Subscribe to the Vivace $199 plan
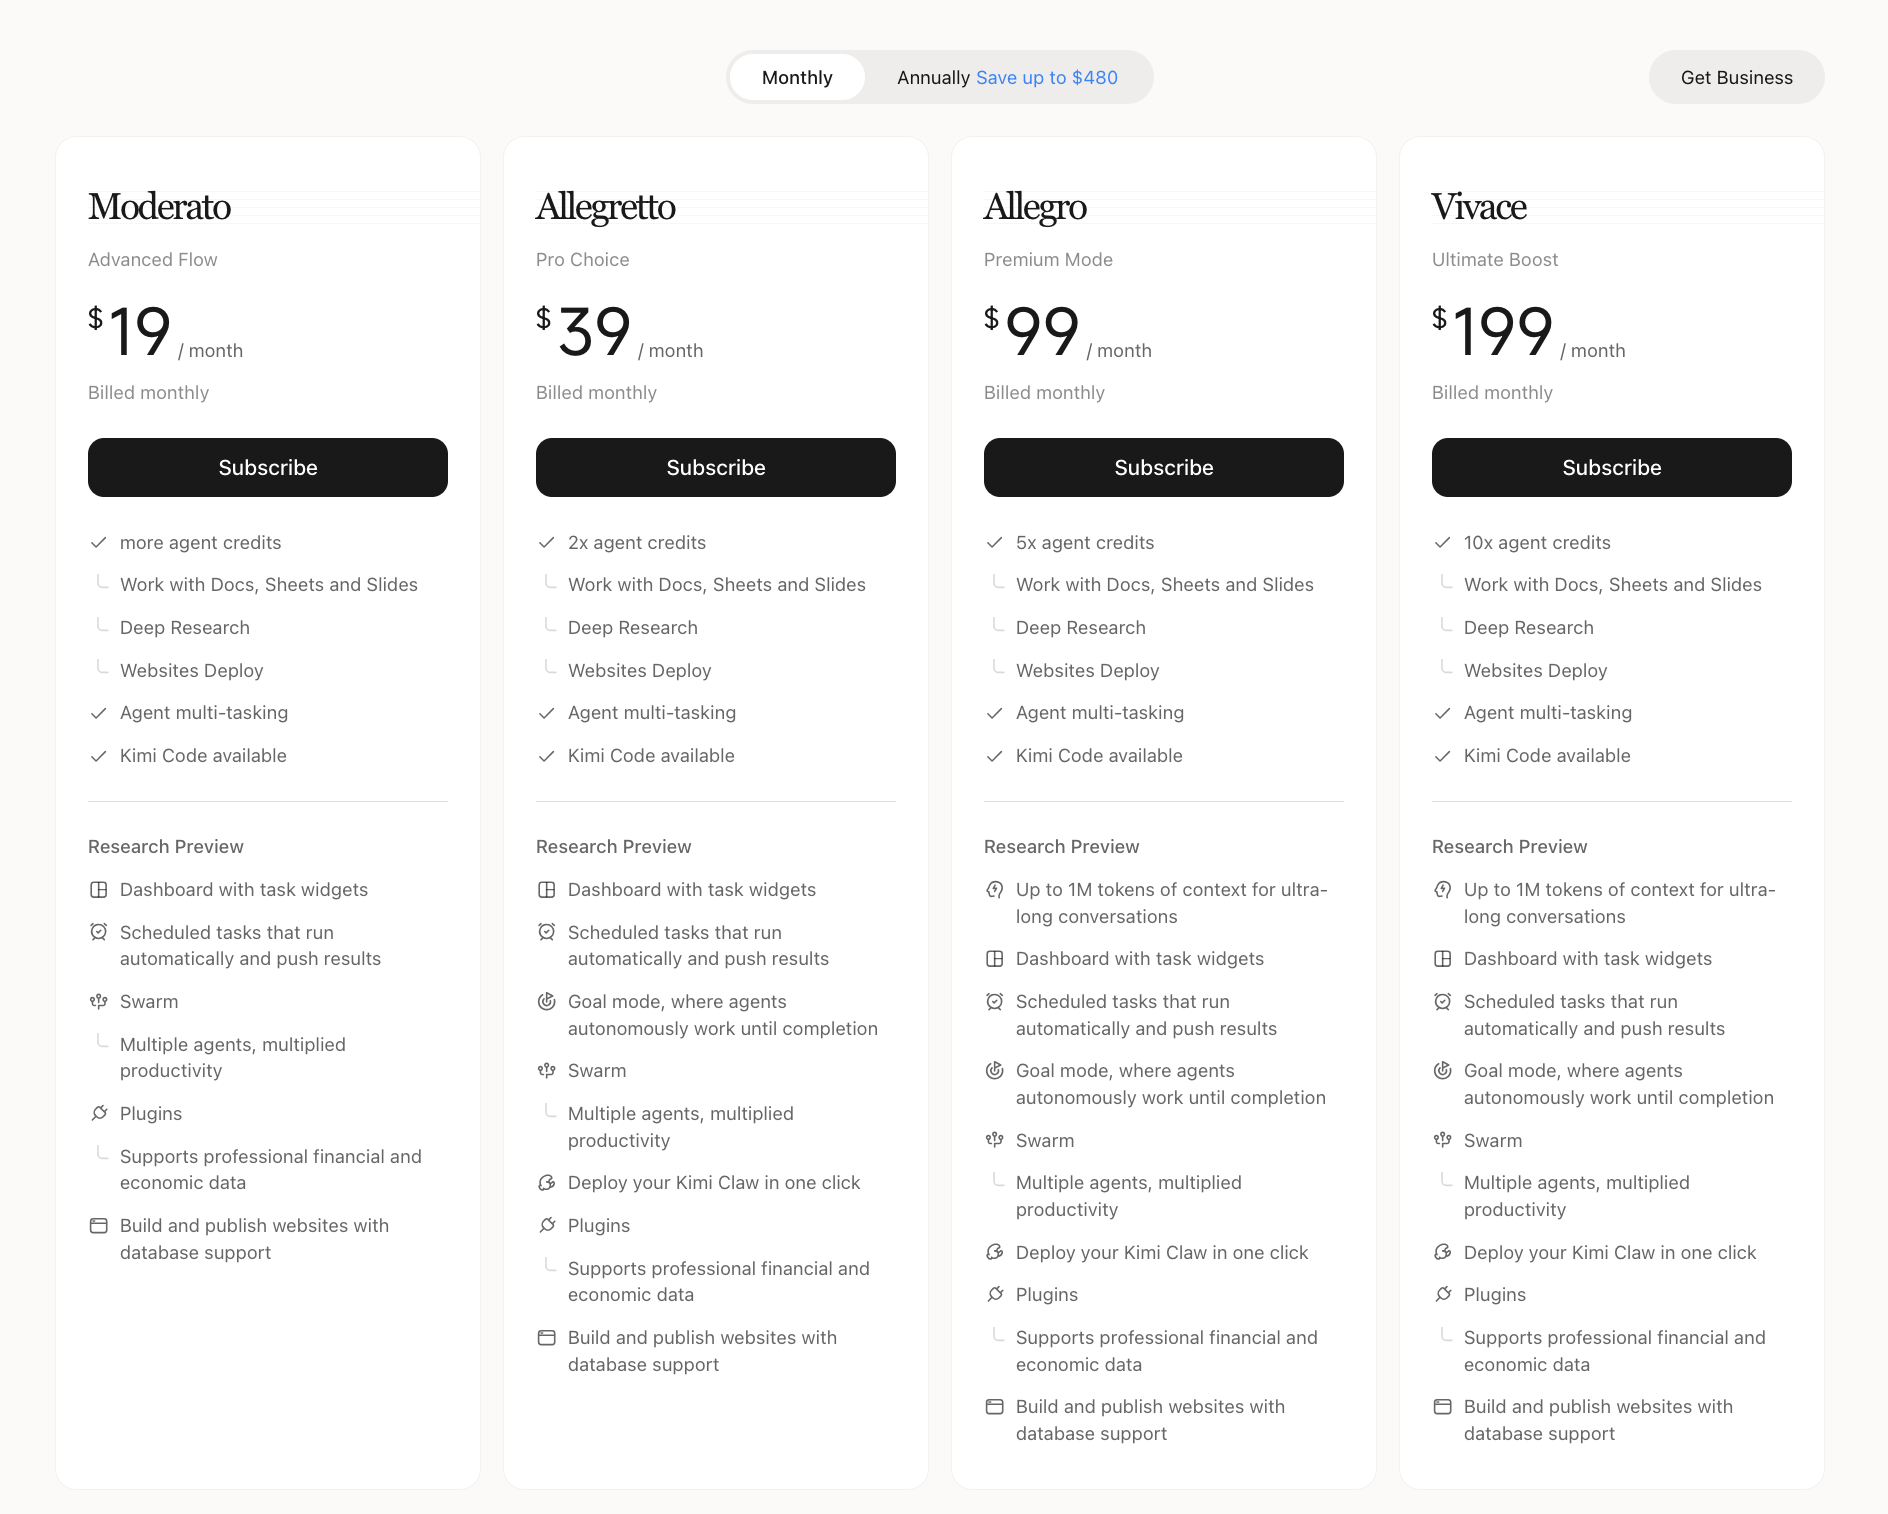 1612,467
